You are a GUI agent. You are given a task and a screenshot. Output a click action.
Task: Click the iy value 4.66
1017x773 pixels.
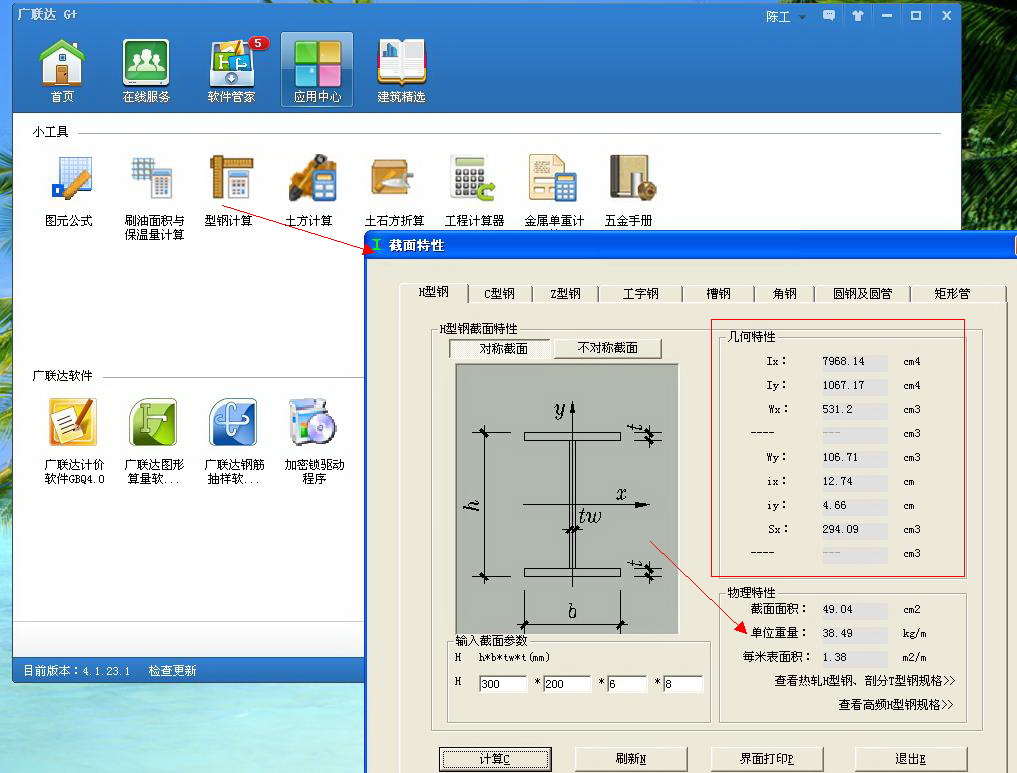coord(854,506)
